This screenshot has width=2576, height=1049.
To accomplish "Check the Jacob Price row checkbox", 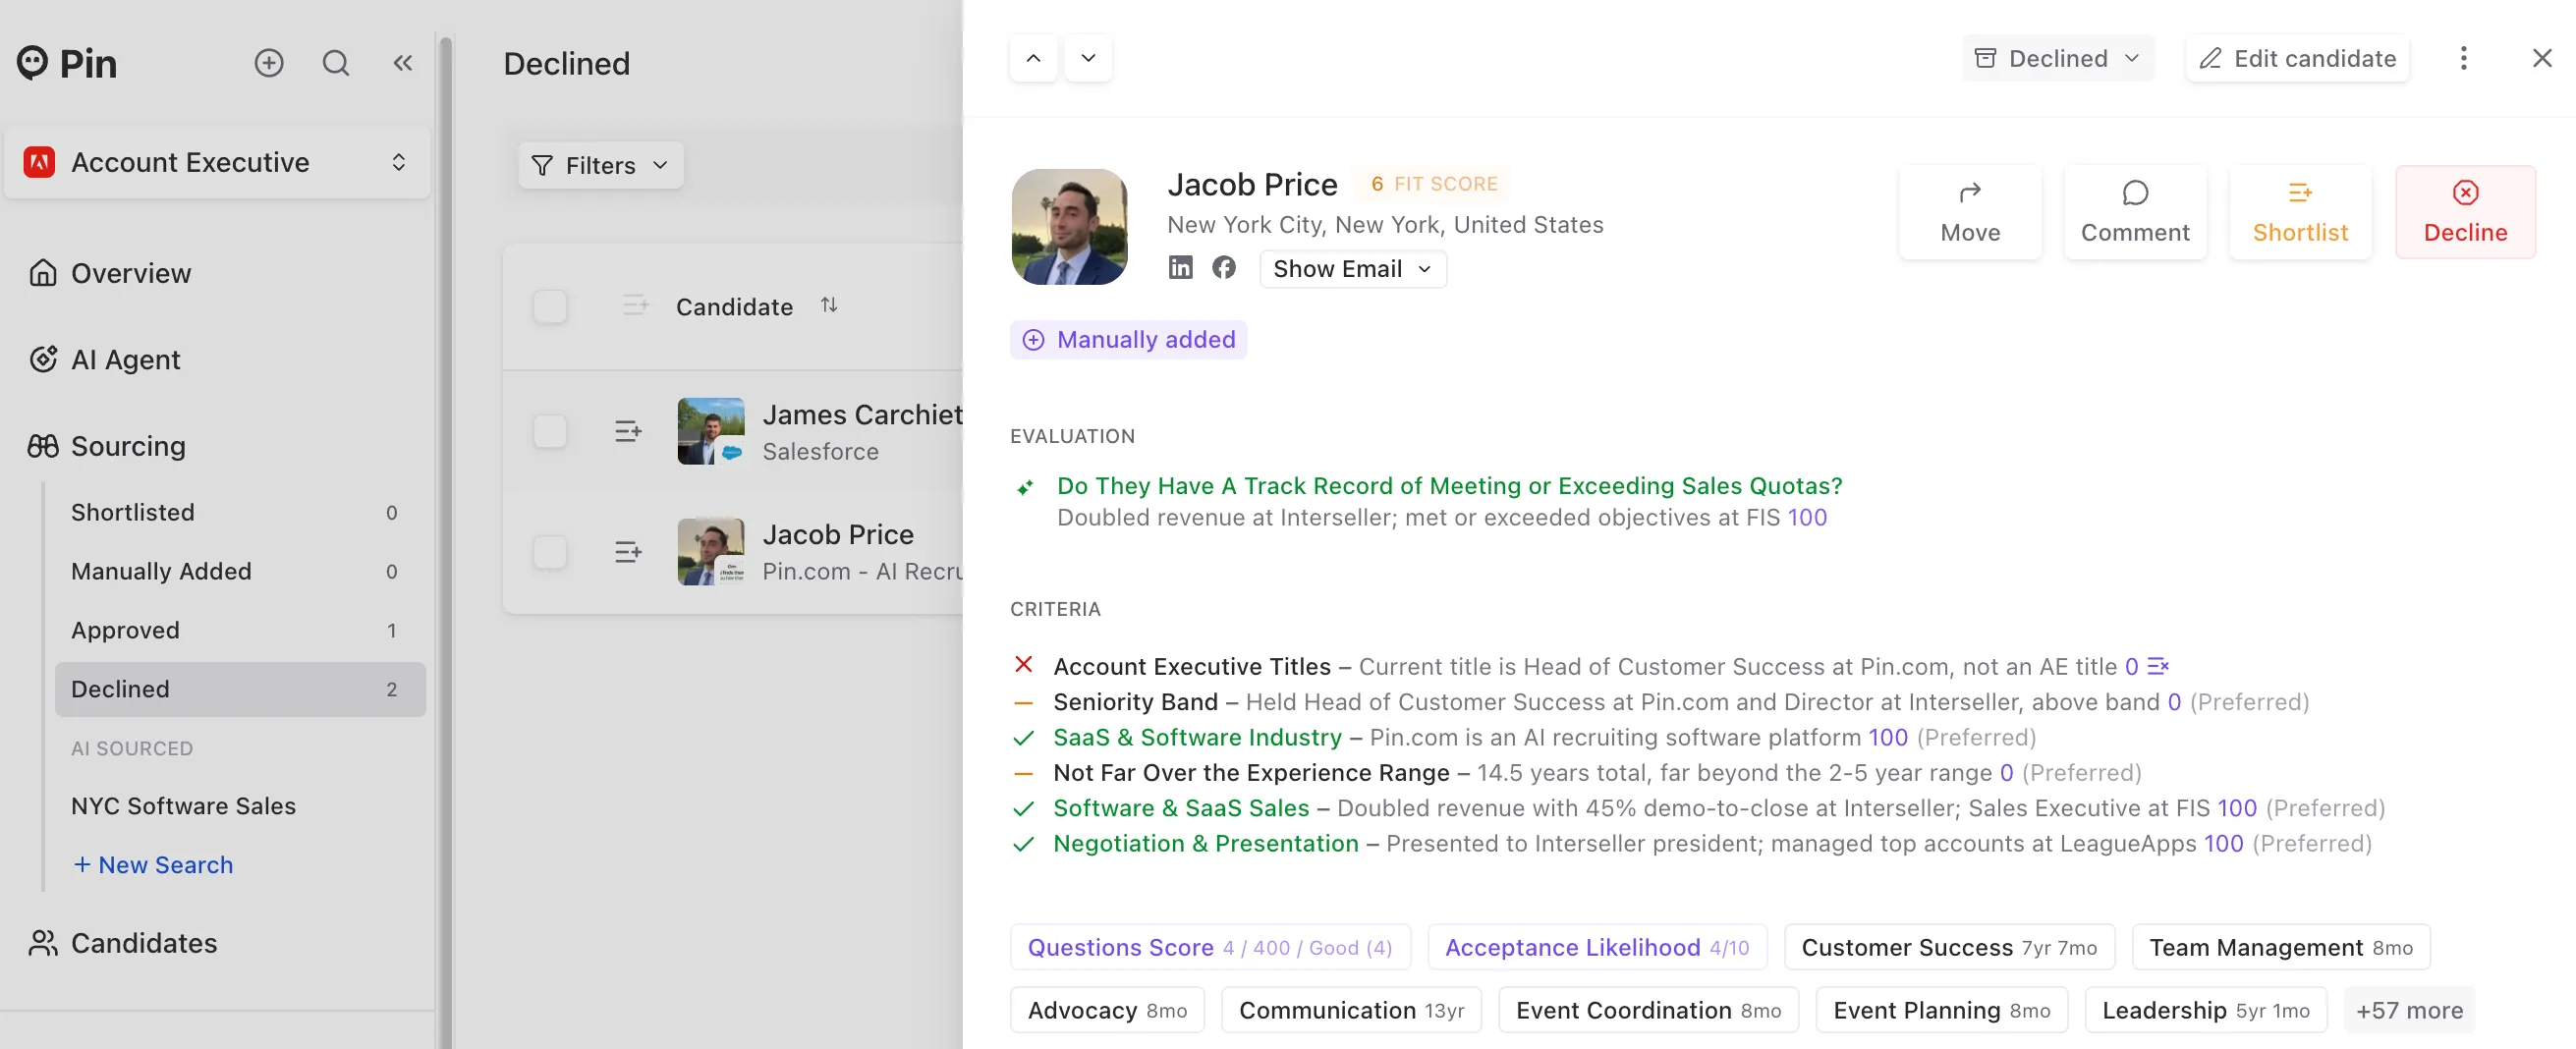I will point(550,551).
